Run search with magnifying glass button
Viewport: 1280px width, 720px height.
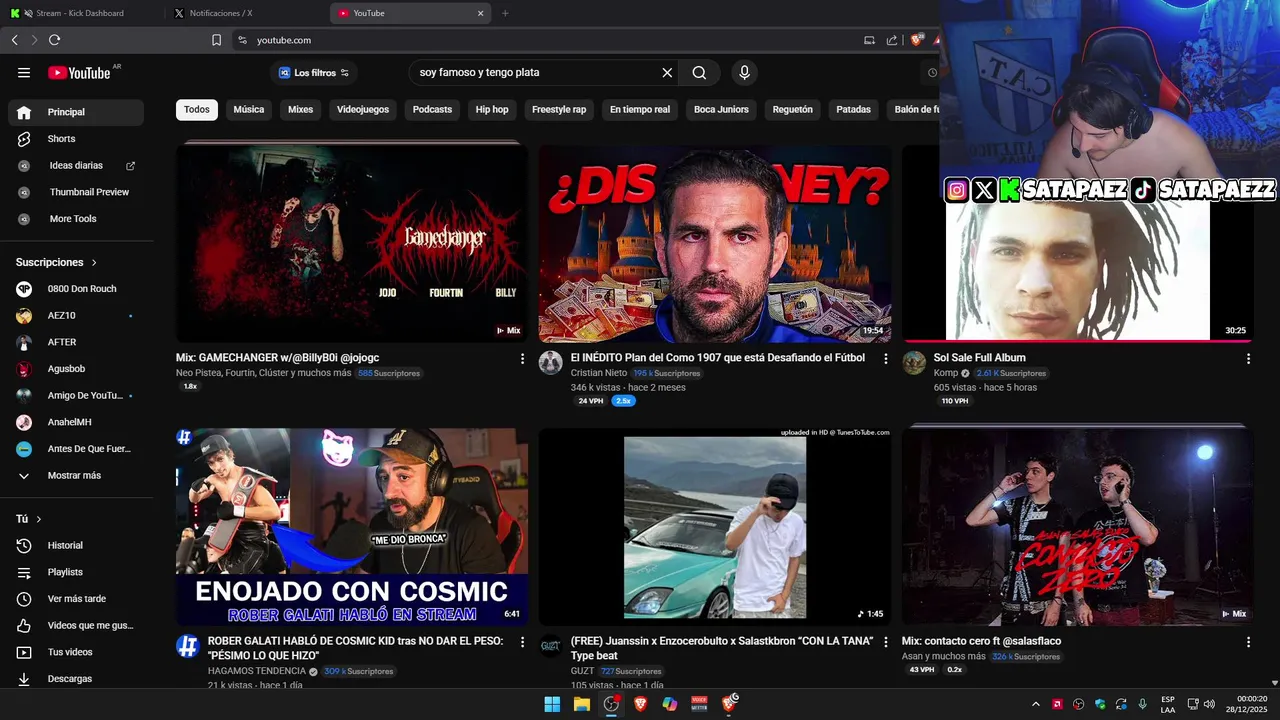[699, 72]
